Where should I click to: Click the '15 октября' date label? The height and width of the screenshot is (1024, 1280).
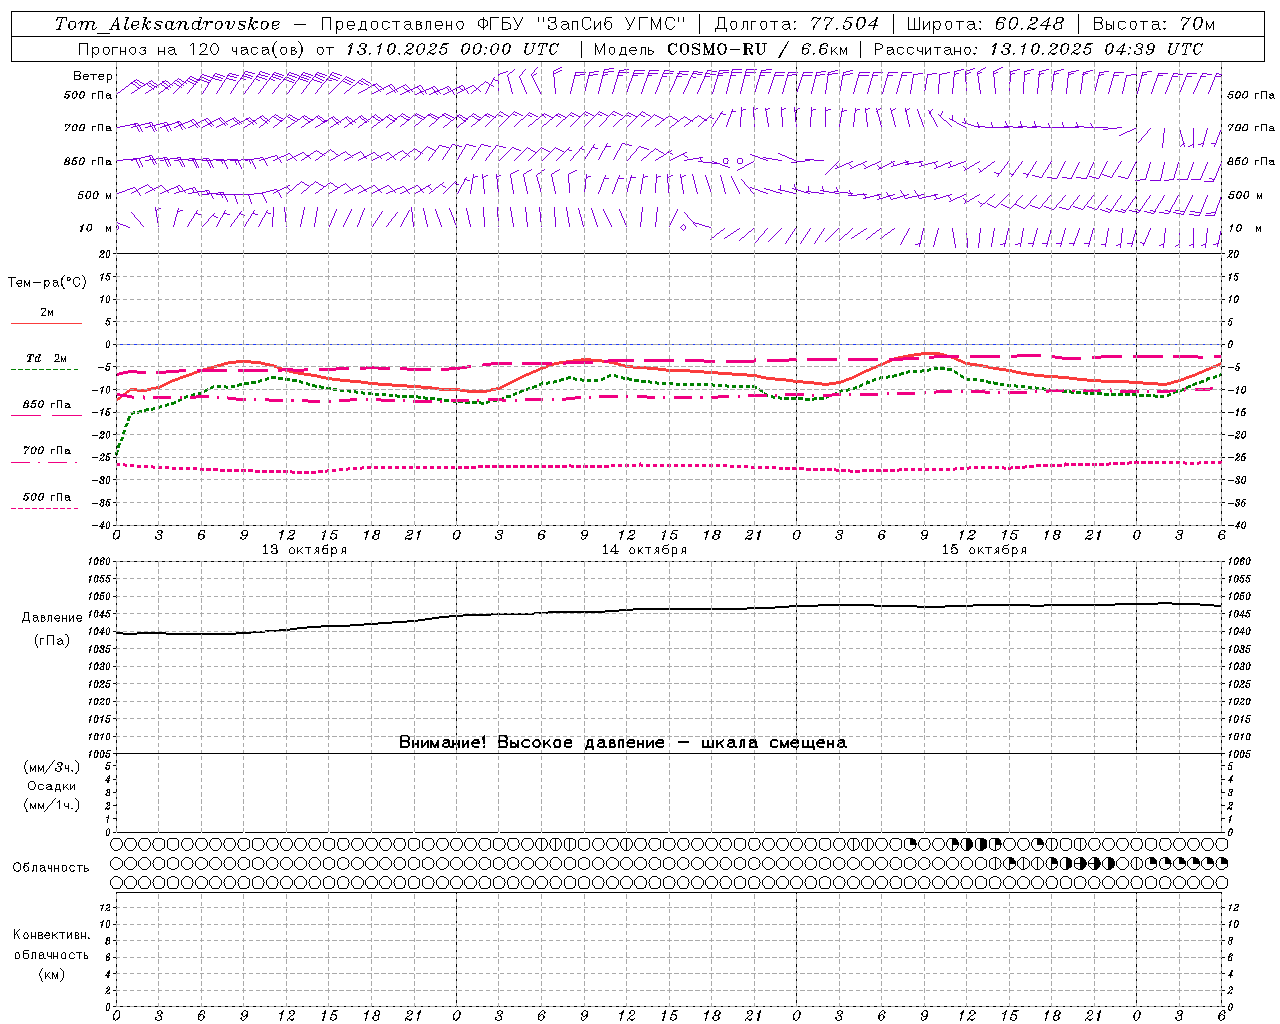[x=984, y=550]
